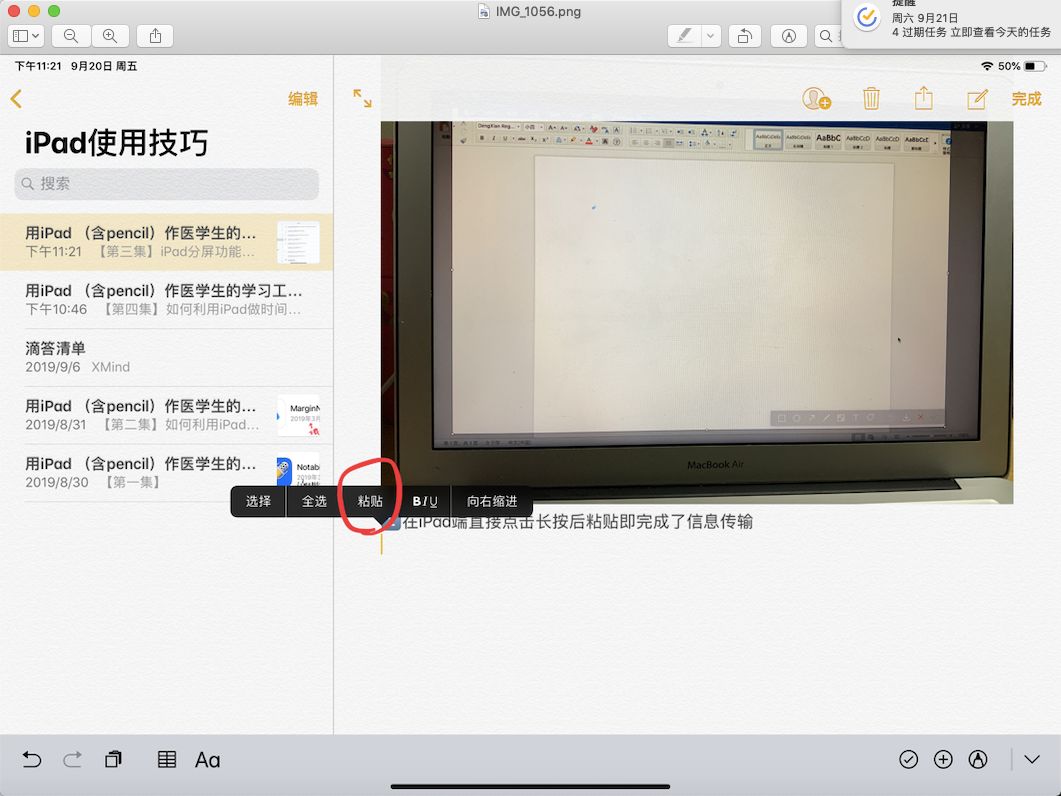Add people to this note
The image size is (1061, 796).
816,99
